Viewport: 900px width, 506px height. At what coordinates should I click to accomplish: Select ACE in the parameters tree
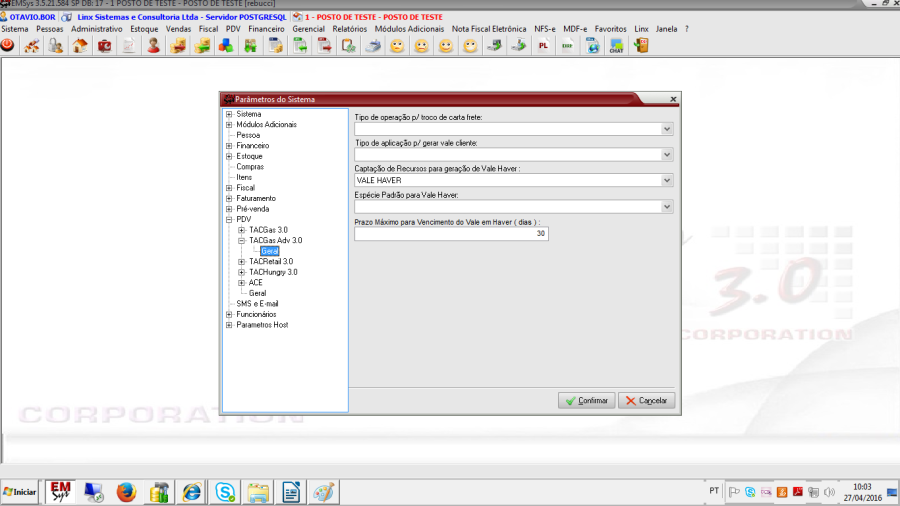tap(255, 283)
